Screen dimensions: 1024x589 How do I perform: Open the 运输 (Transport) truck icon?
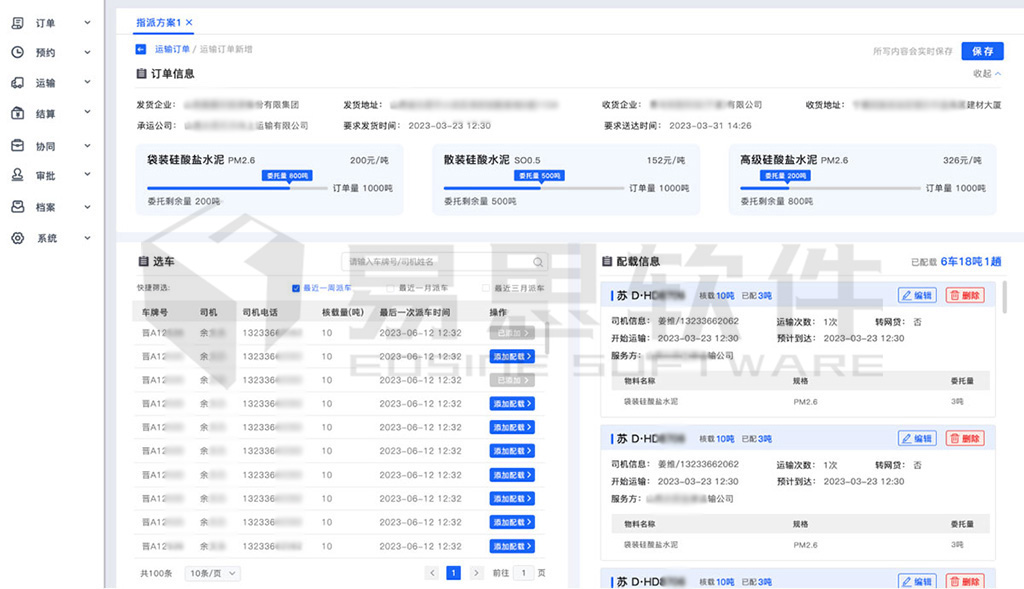(x=16, y=82)
